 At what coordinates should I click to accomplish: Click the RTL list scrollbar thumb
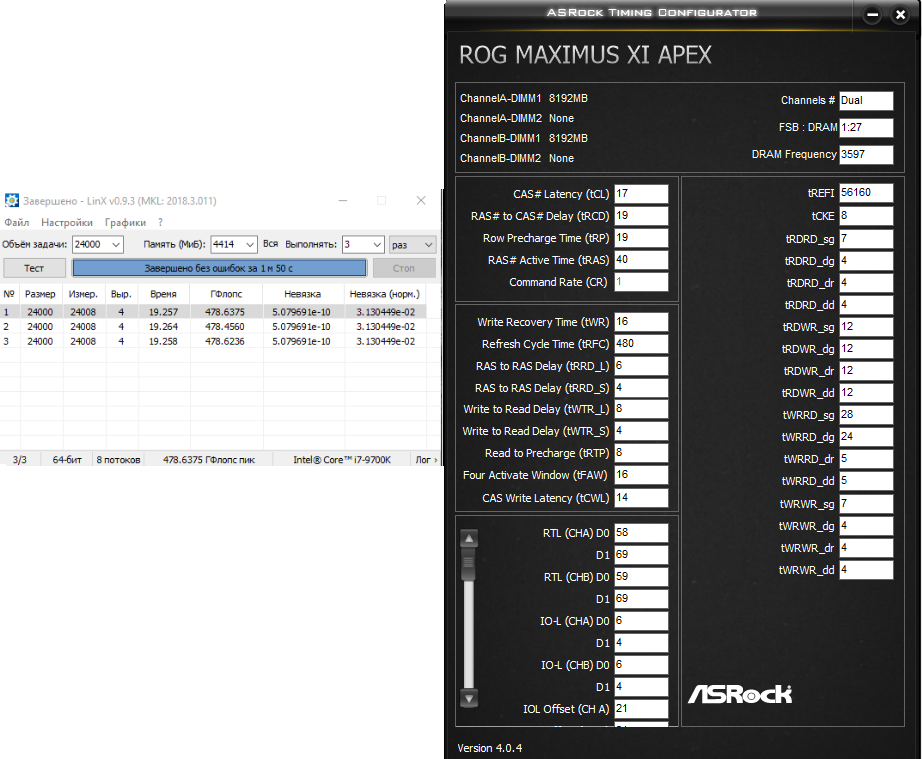(x=469, y=565)
